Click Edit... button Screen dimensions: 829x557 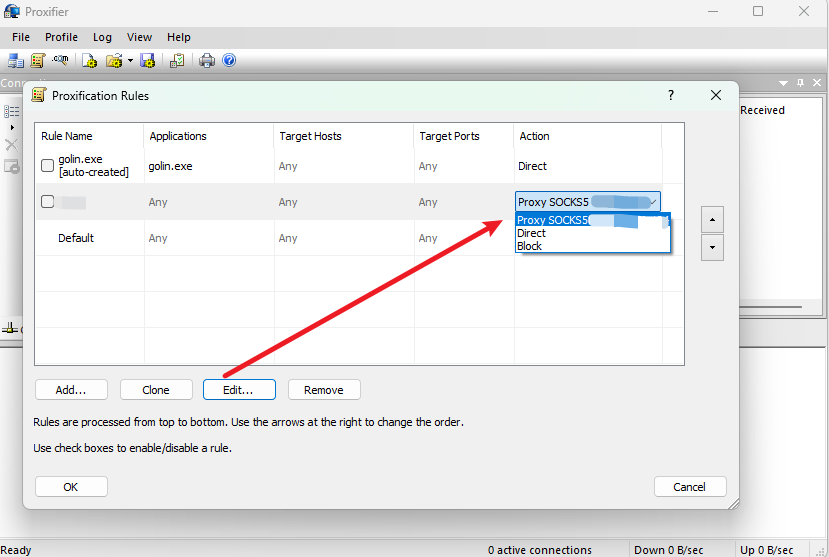coord(239,389)
